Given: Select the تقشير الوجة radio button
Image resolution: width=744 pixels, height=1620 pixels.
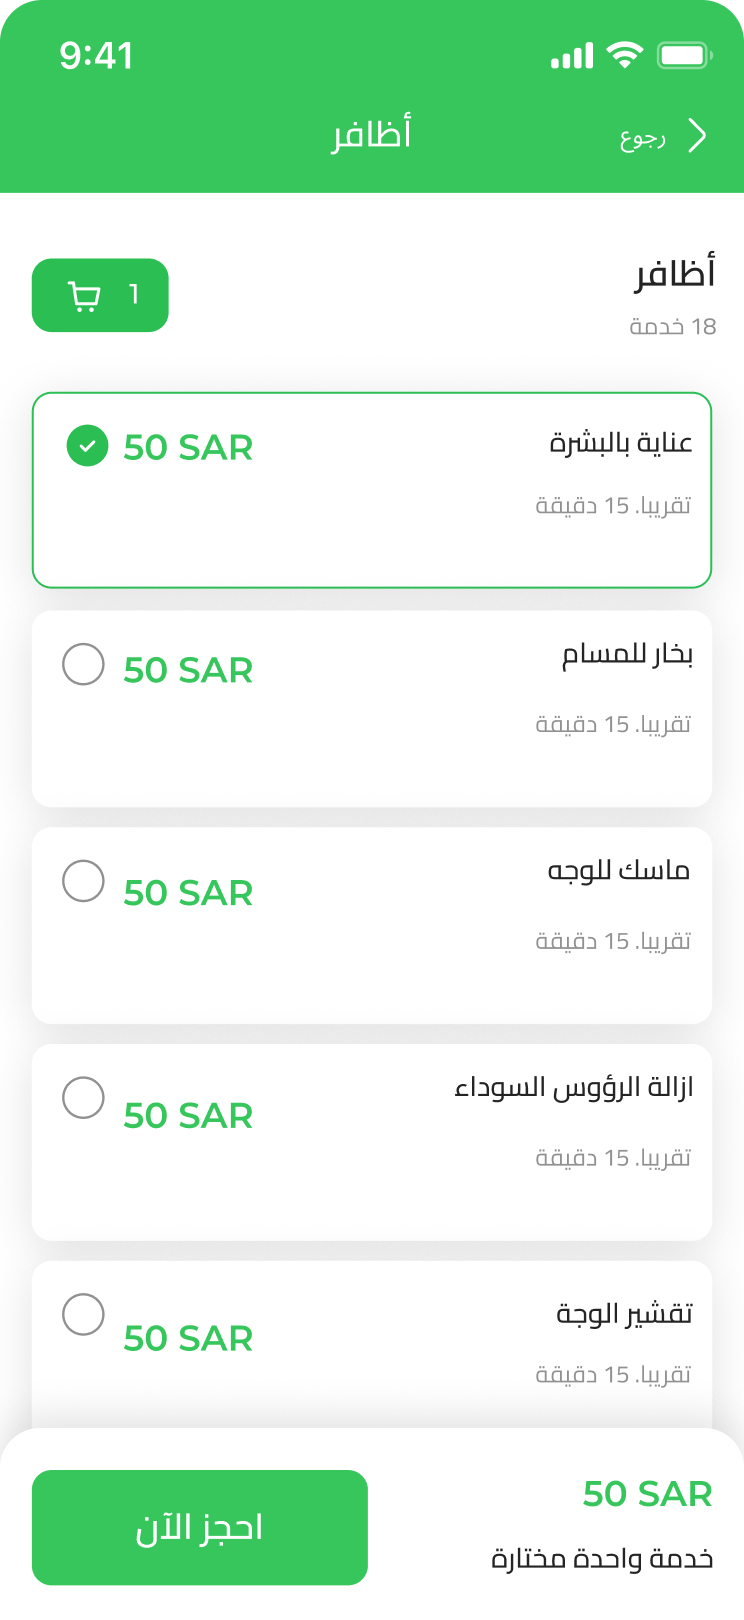Looking at the screenshot, I should 83,1315.
